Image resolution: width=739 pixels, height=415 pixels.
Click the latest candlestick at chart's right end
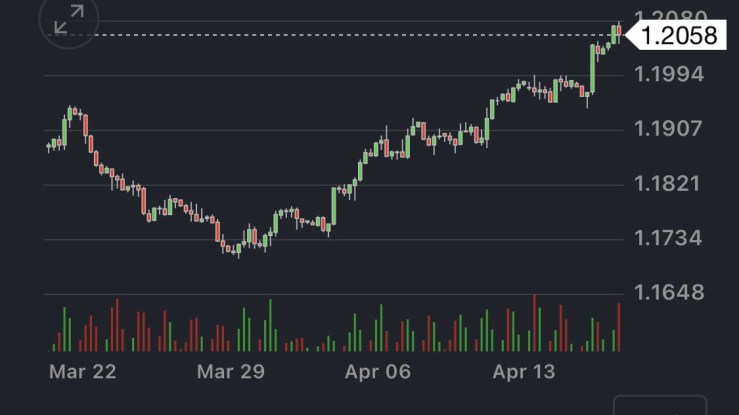(x=620, y=33)
